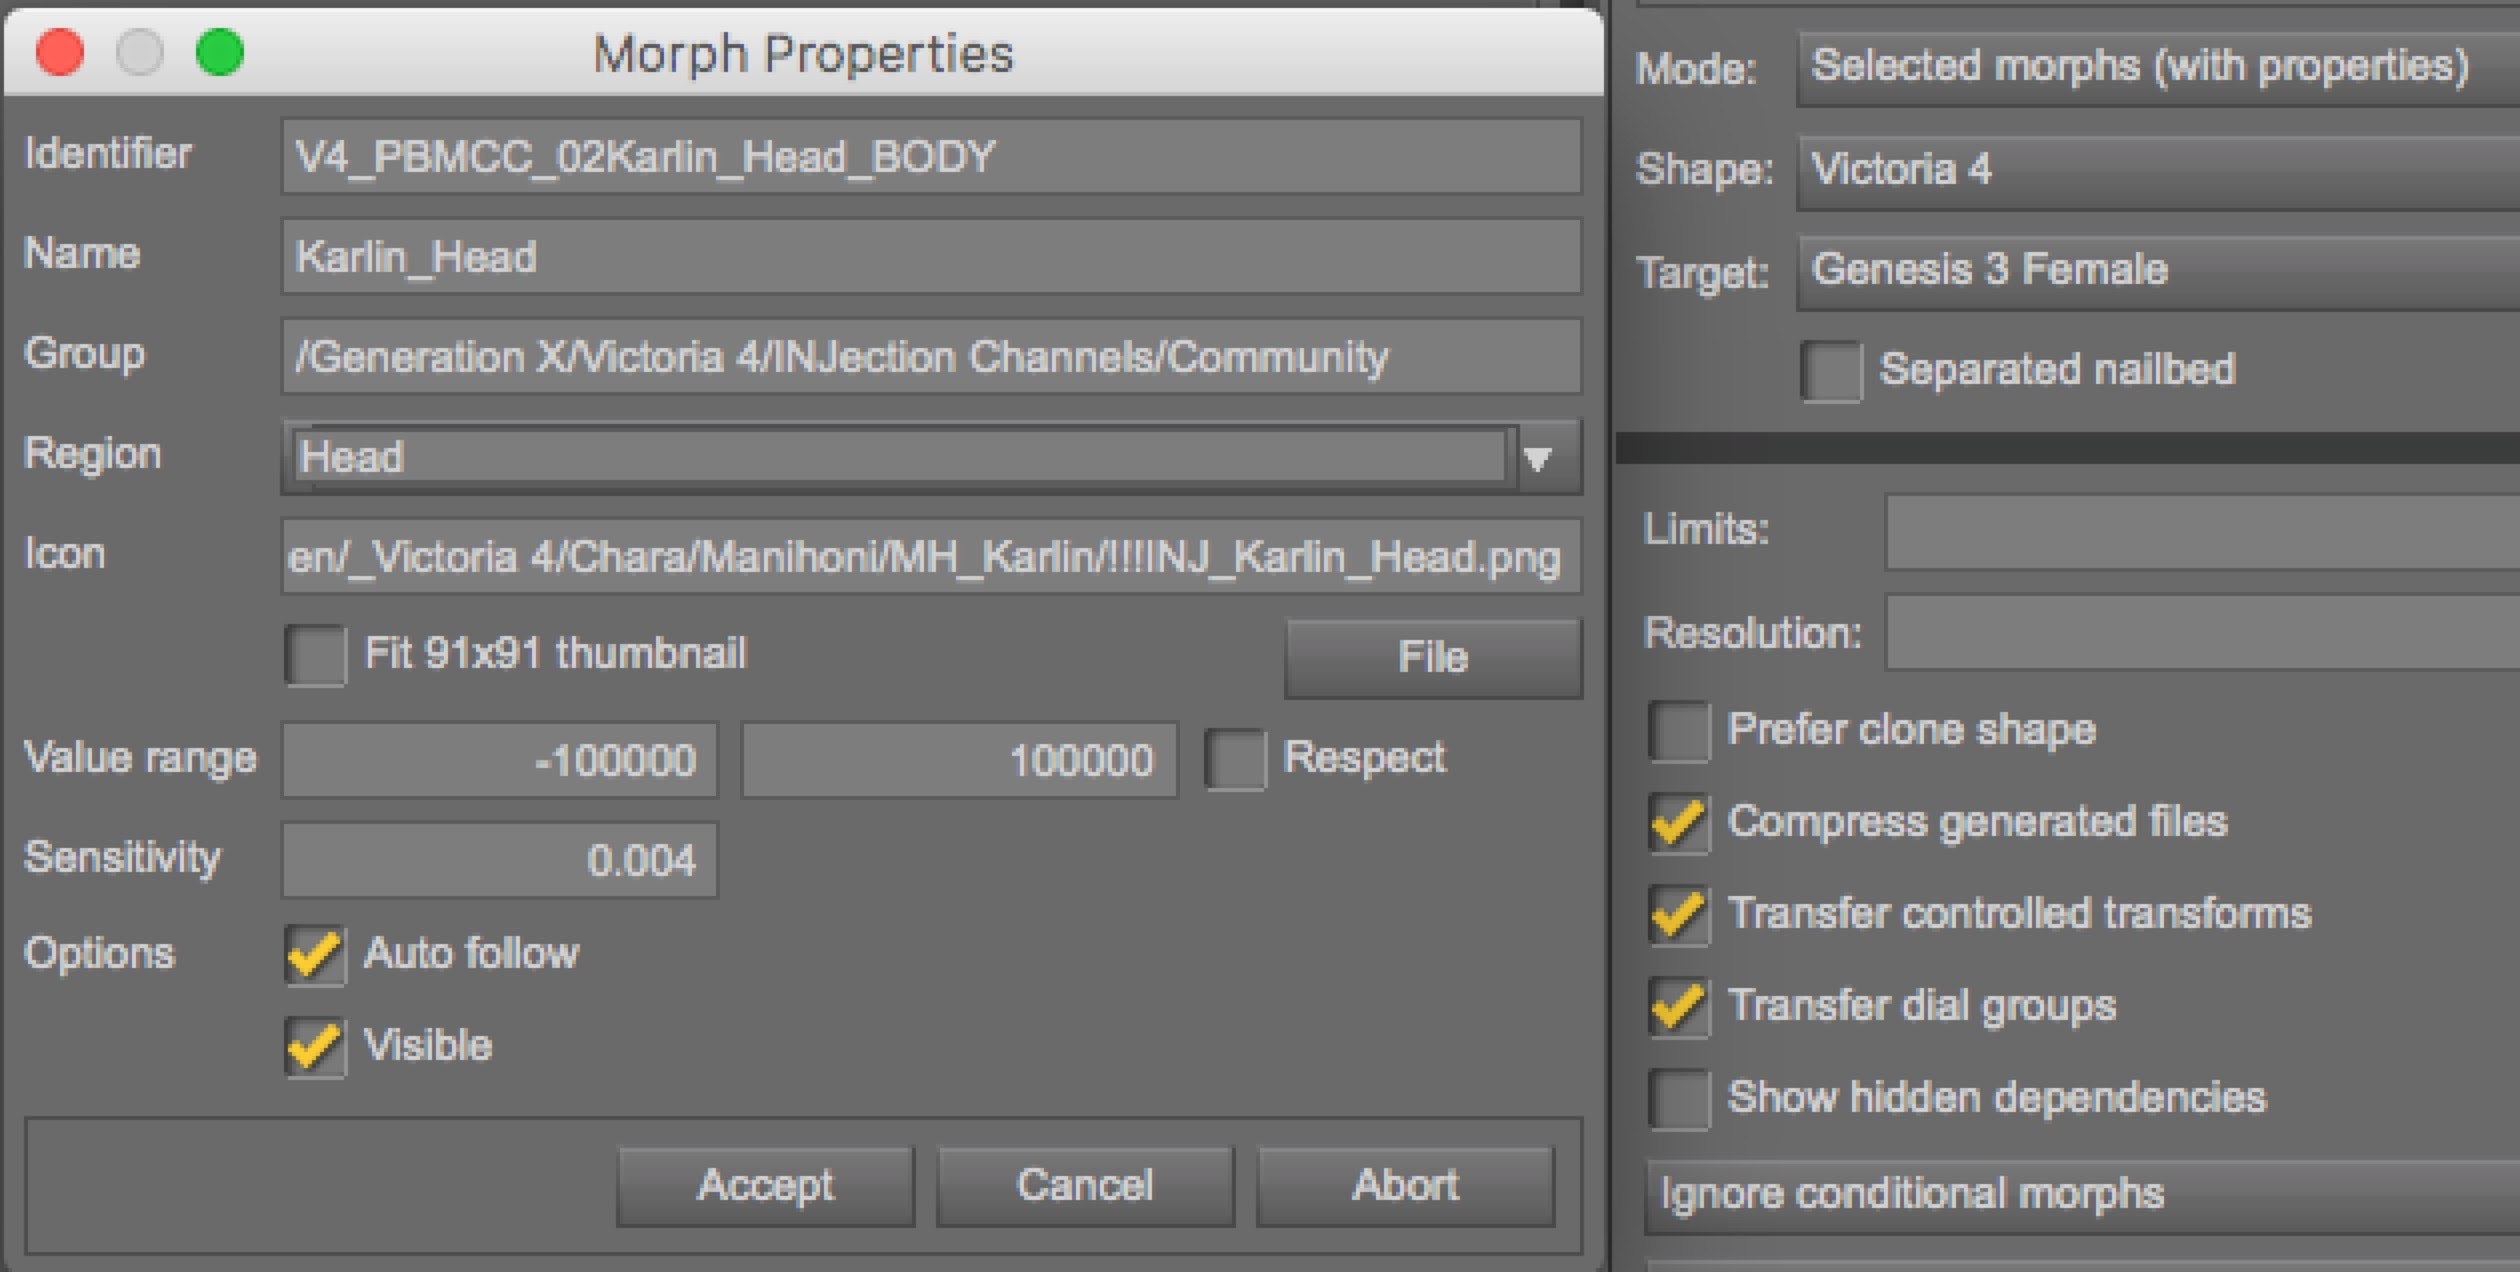The image size is (2520, 1272).
Task: Toggle the Respect checkbox
Action: [1235, 760]
